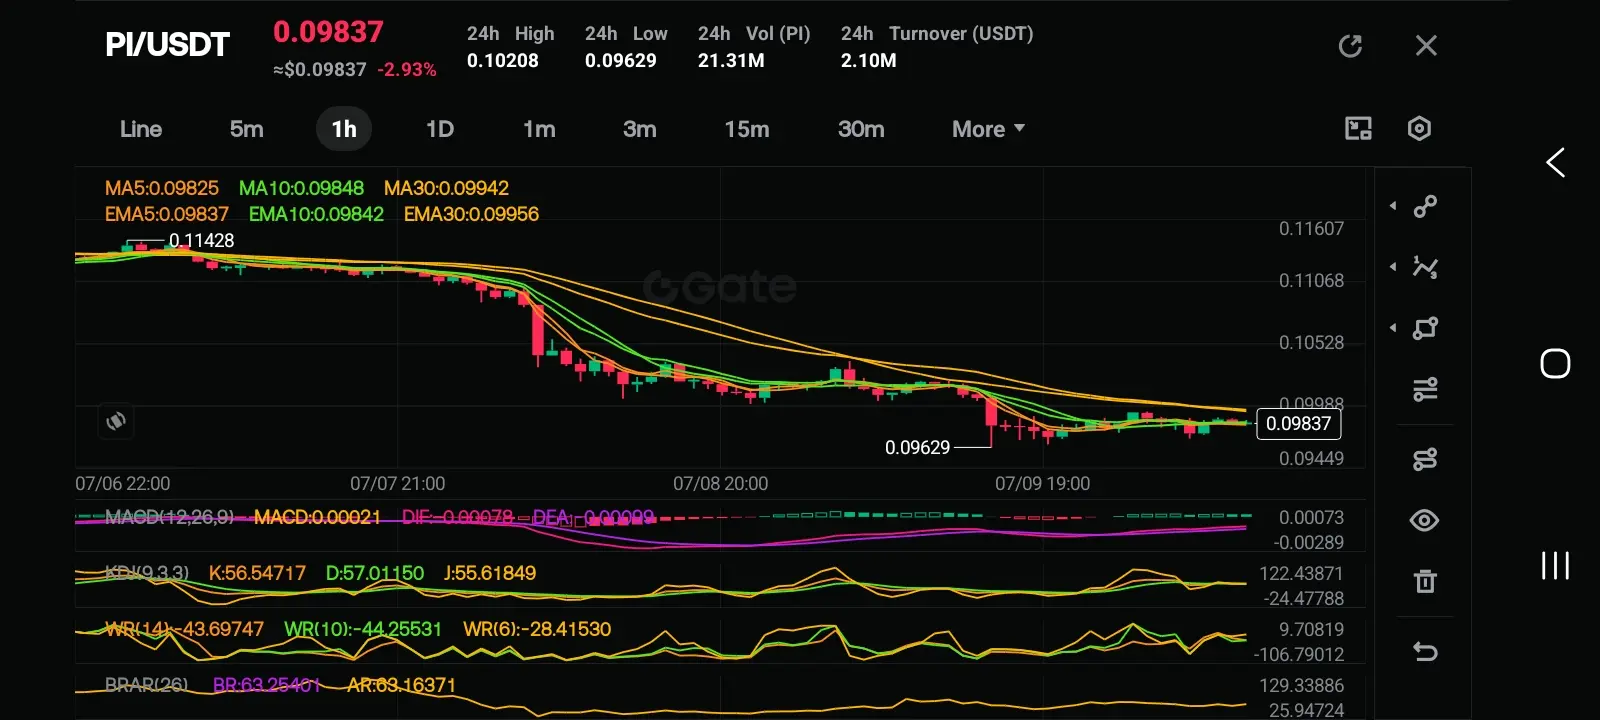Tap the EMA30:0.09956 indicator label
This screenshot has width=1600, height=720.
point(471,214)
